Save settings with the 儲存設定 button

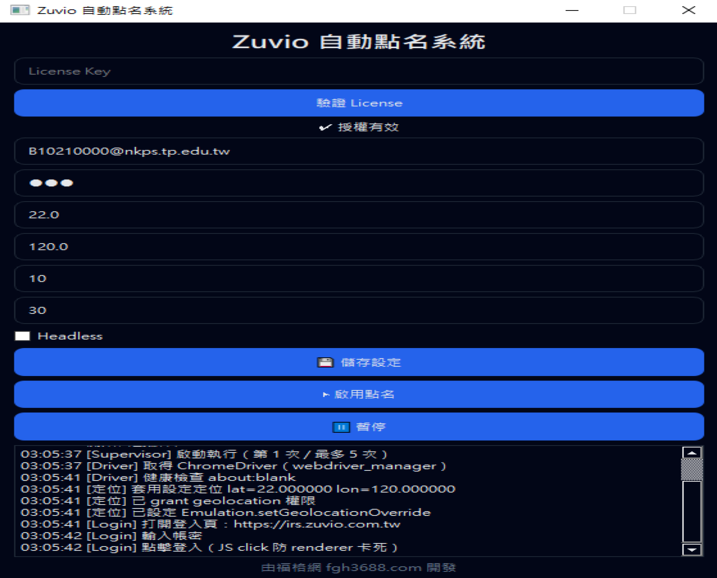click(x=358, y=362)
